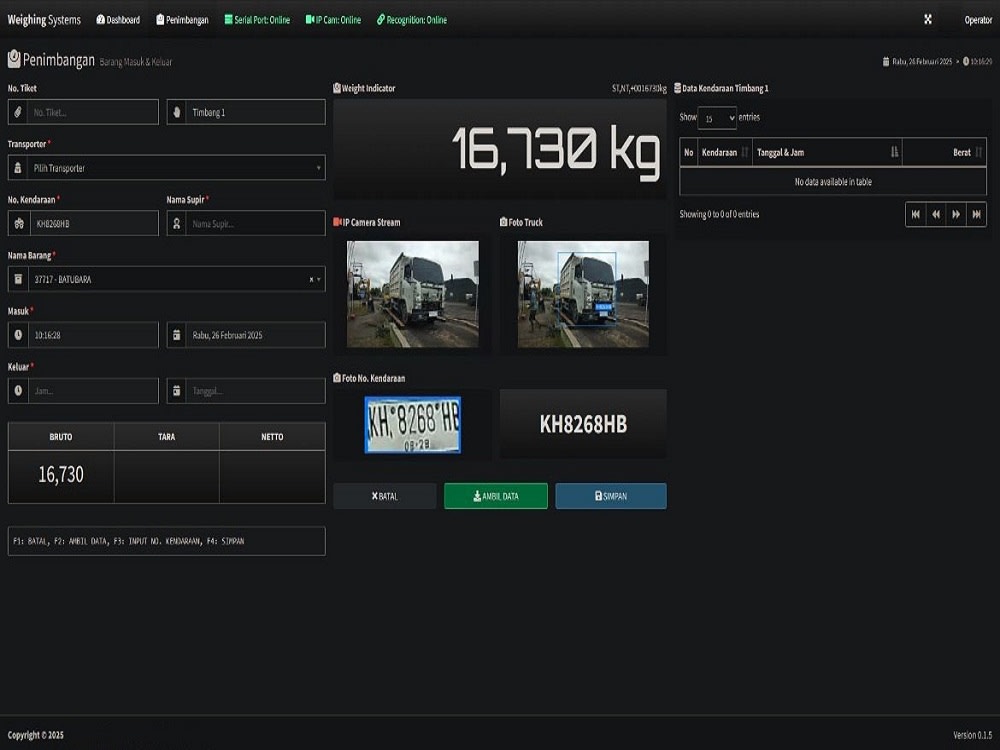Click the header date Rabu, 26 Februari 2025
Image resolution: width=1000 pixels, height=750 pixels.
pos(922,62)
